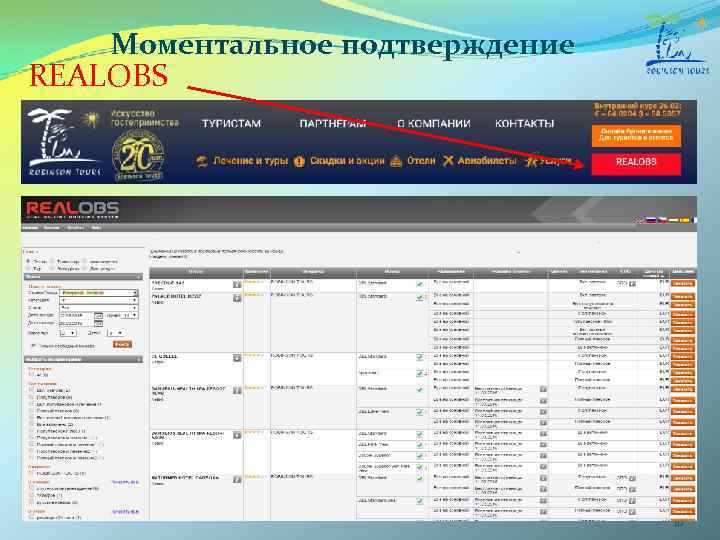Open the Категория dropdown
720x540 pixels.
(99, 300)
